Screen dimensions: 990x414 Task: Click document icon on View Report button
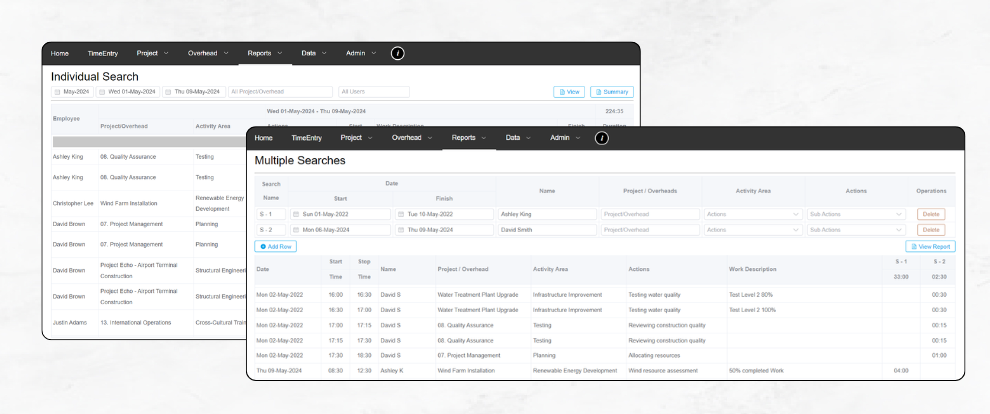[914, 246]
